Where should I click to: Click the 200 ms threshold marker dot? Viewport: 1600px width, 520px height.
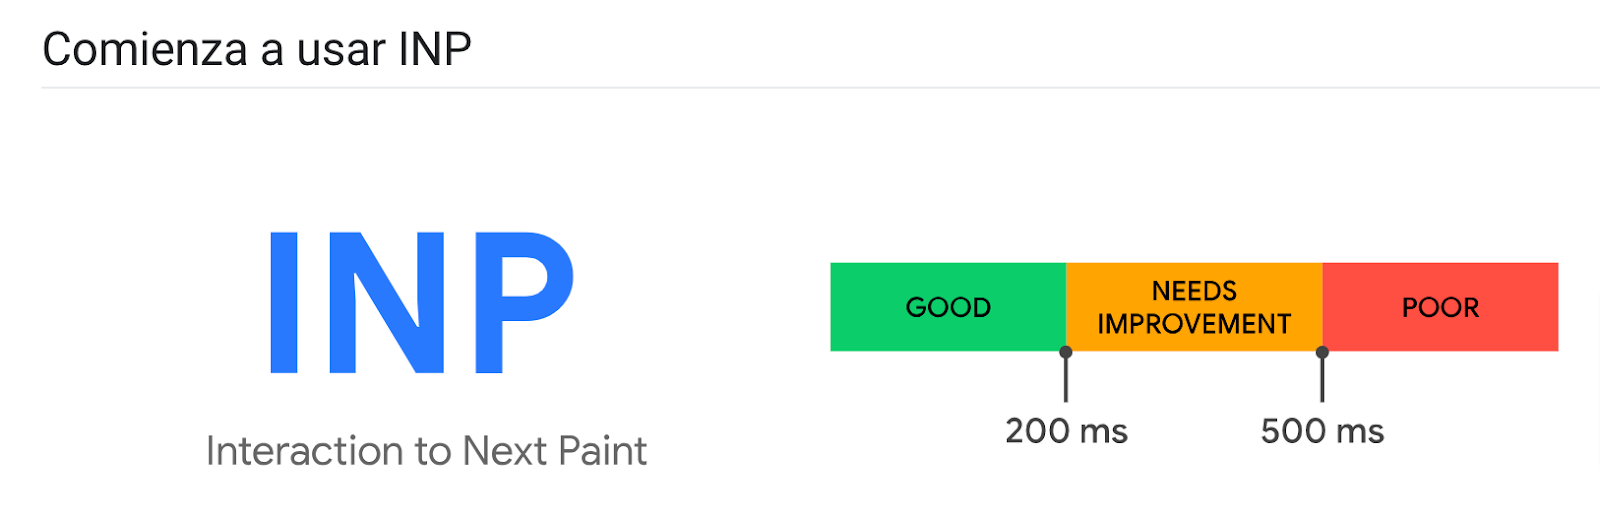pos(1066,352)
